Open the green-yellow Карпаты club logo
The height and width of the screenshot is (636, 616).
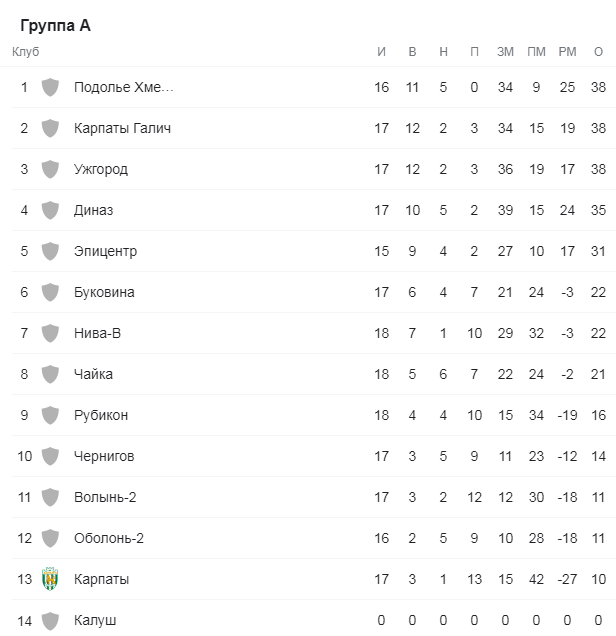(x=50, y=579)
